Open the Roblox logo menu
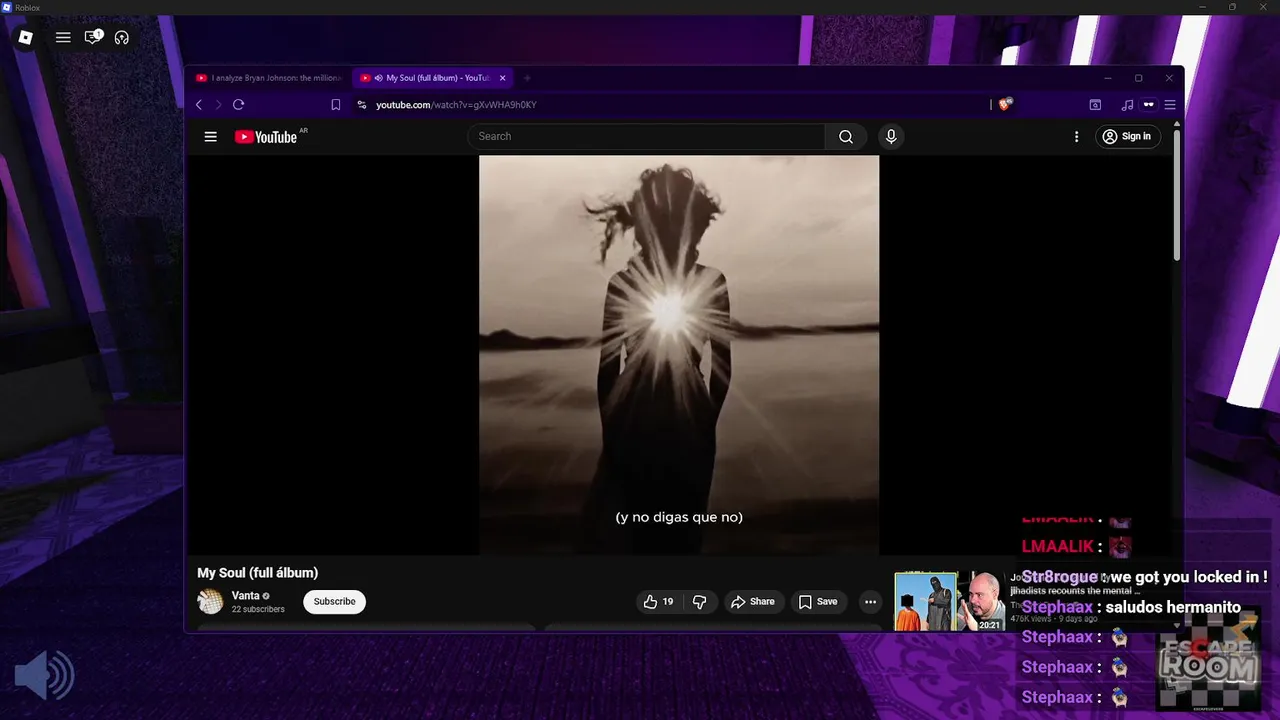The height and width of the screenshot is (720, 1280). pos(26,38)
